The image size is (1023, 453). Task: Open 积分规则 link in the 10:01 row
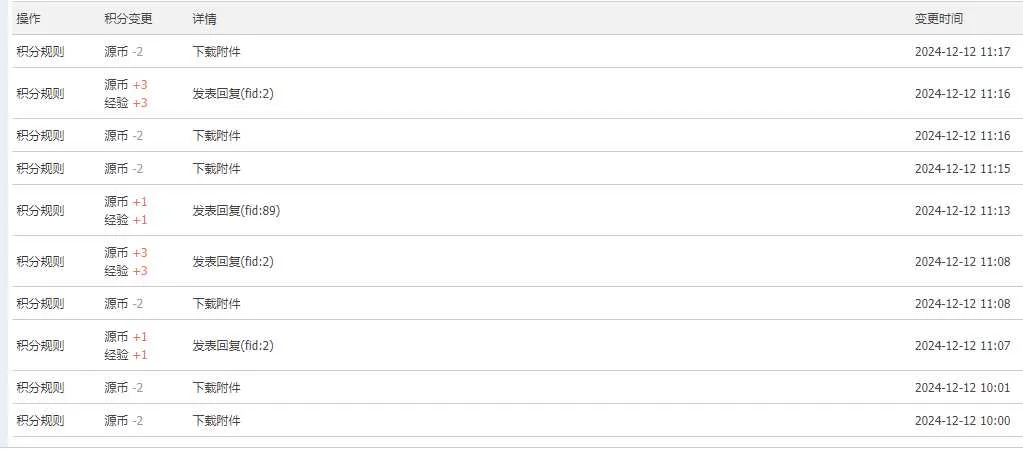[x=40, y=388]
